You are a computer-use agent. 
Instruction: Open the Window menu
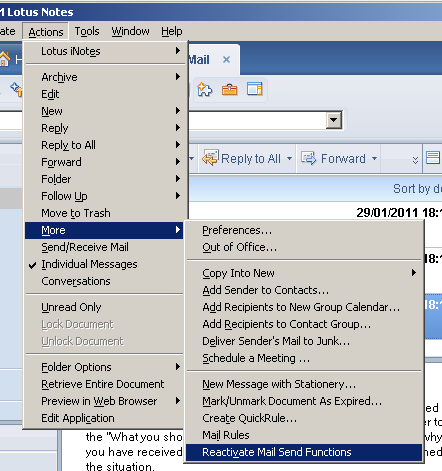(130, 31)
